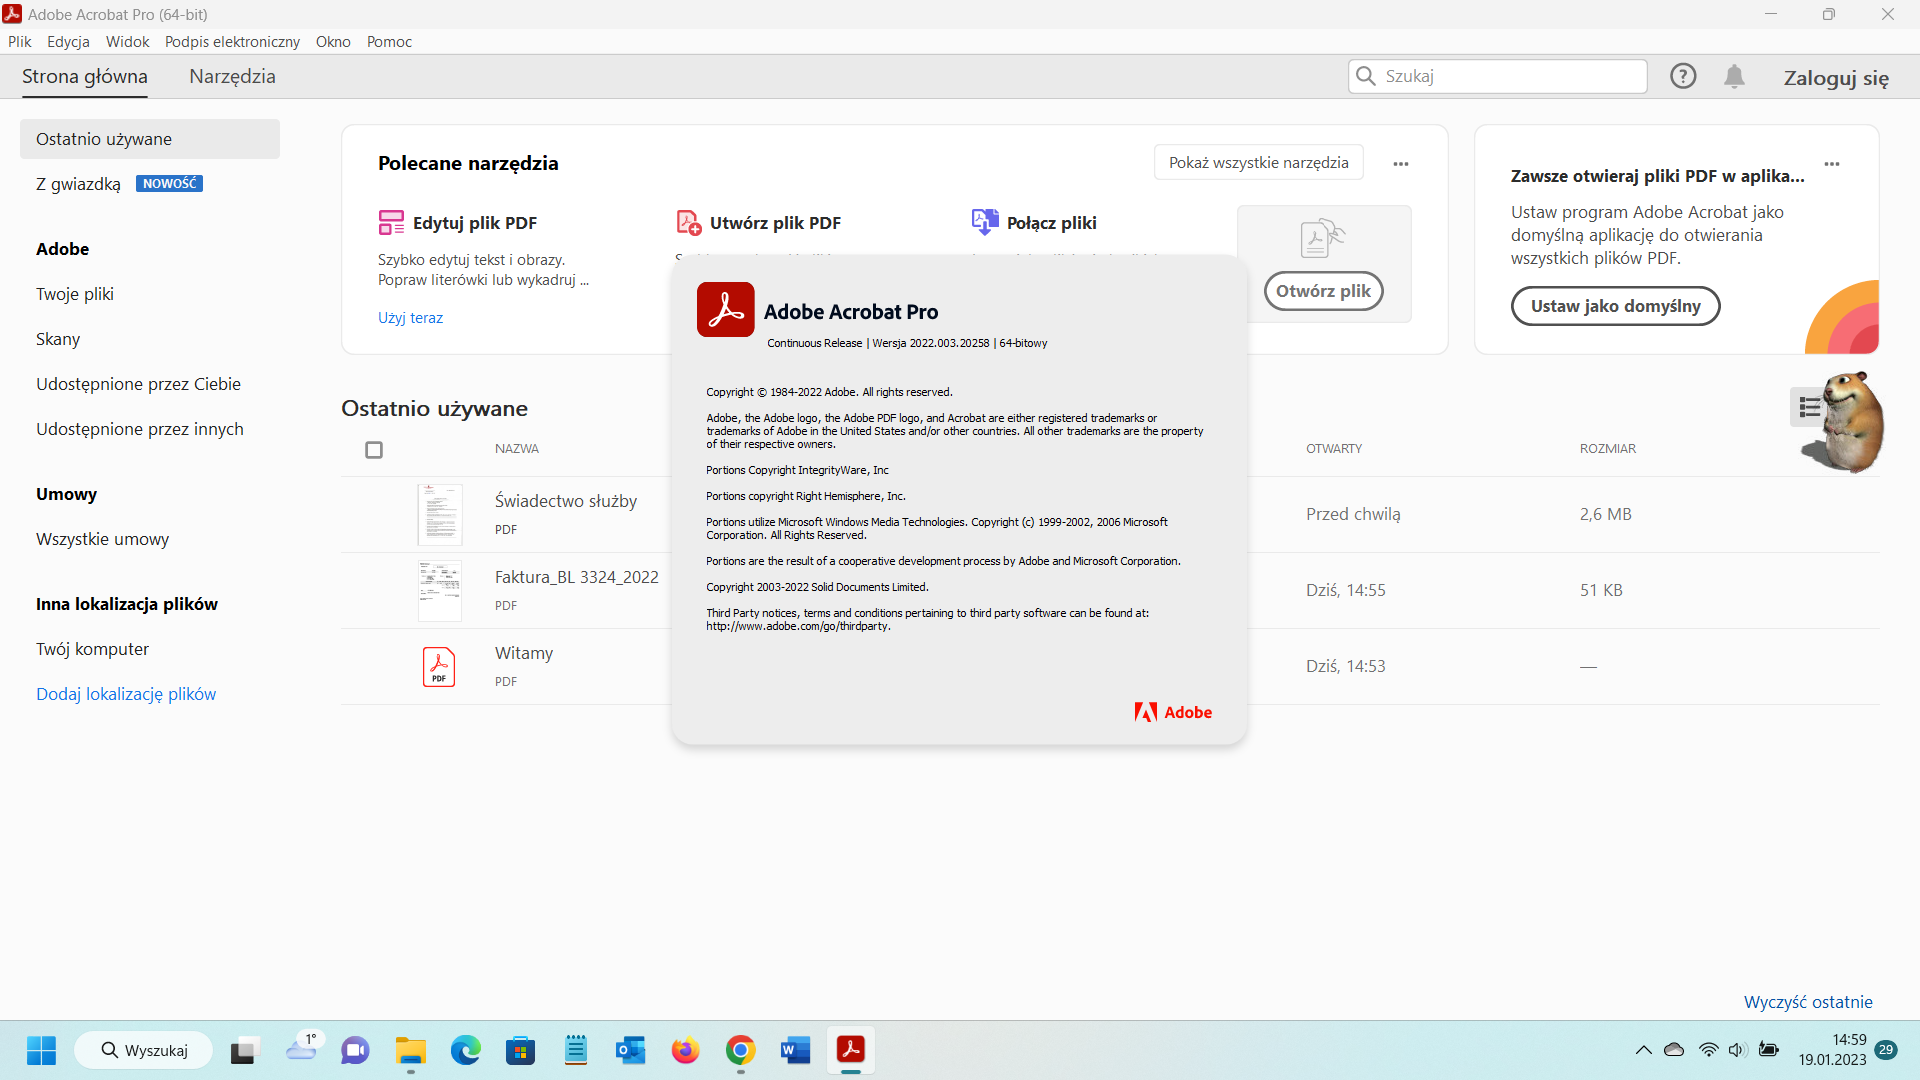Image resolution: width=1920 pixels, height=1080 pixels.
Task: Click the Witamy file name
Action: point(524,653)
